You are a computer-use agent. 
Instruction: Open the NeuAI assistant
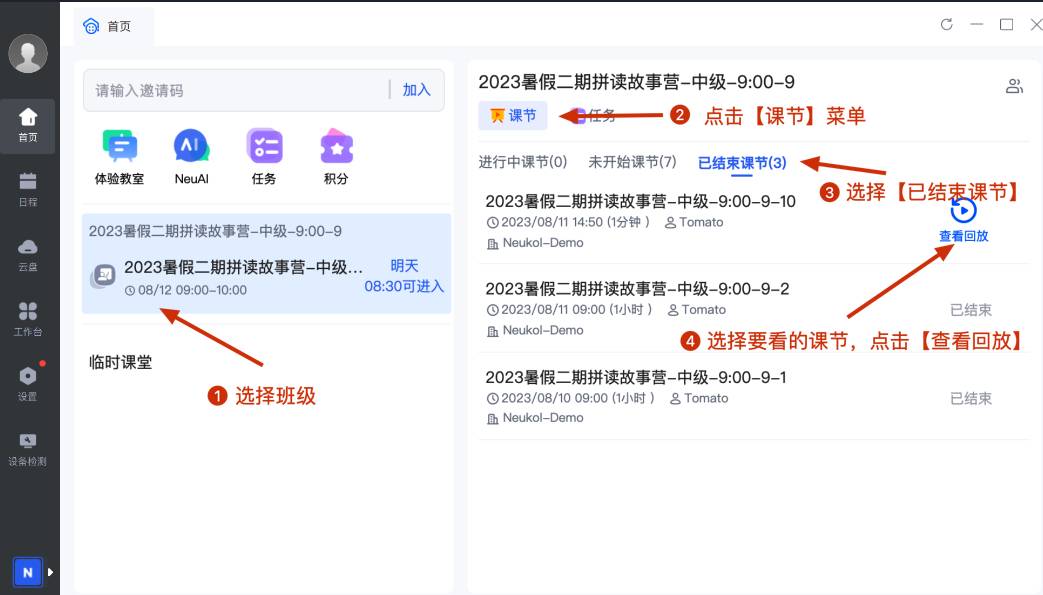coord(192,157)
